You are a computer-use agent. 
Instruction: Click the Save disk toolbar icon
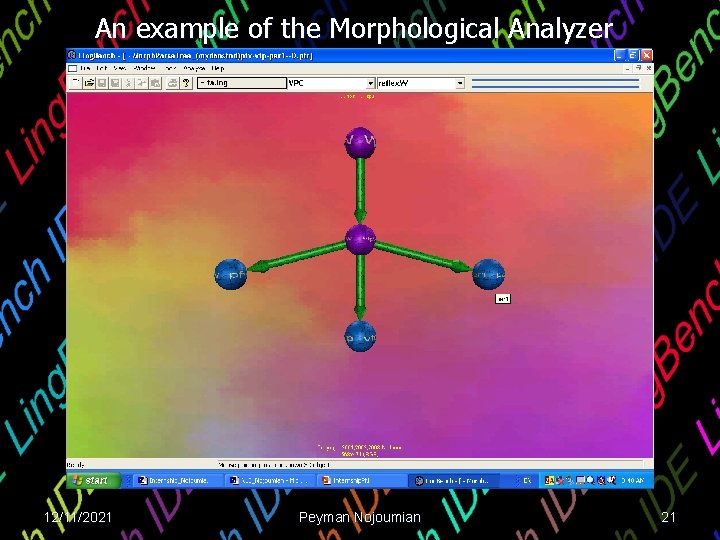[x=102, y=83]
